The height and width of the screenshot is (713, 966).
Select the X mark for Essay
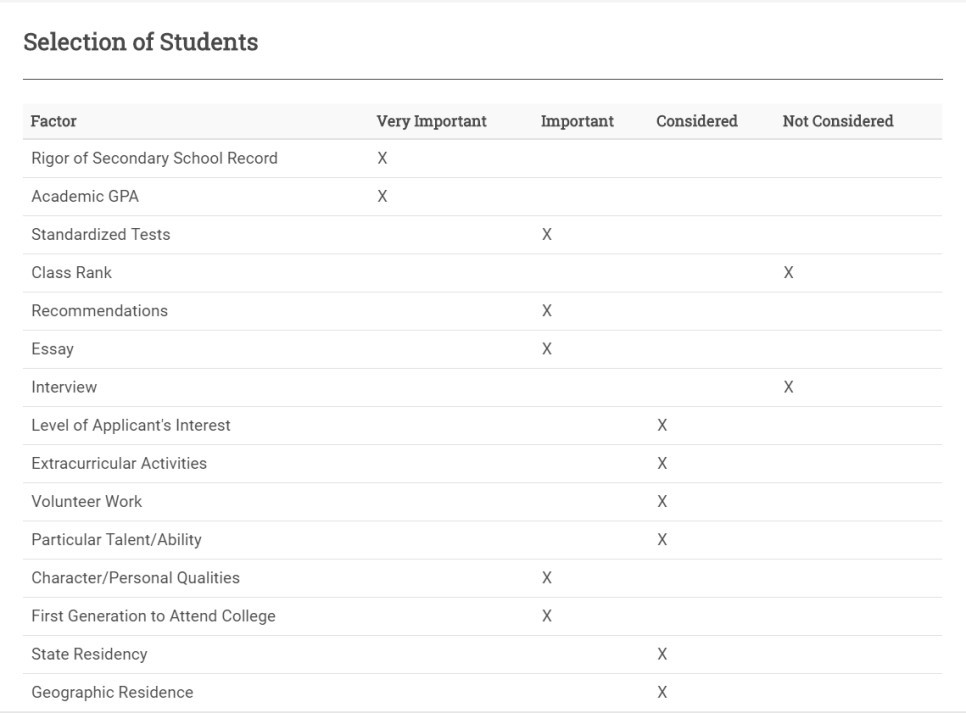click(547, 349)
